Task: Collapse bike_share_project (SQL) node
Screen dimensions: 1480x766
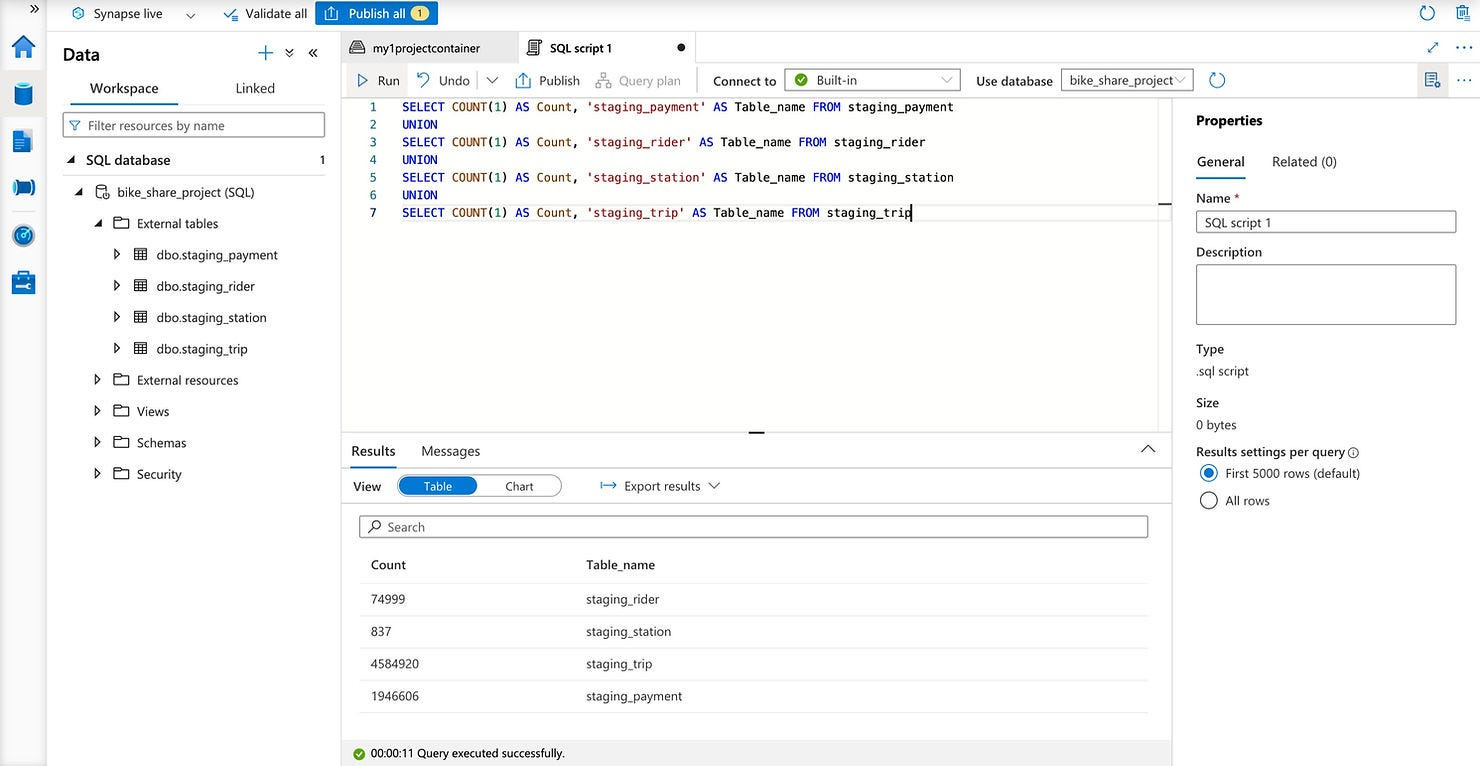Action: tap(80, 192)
